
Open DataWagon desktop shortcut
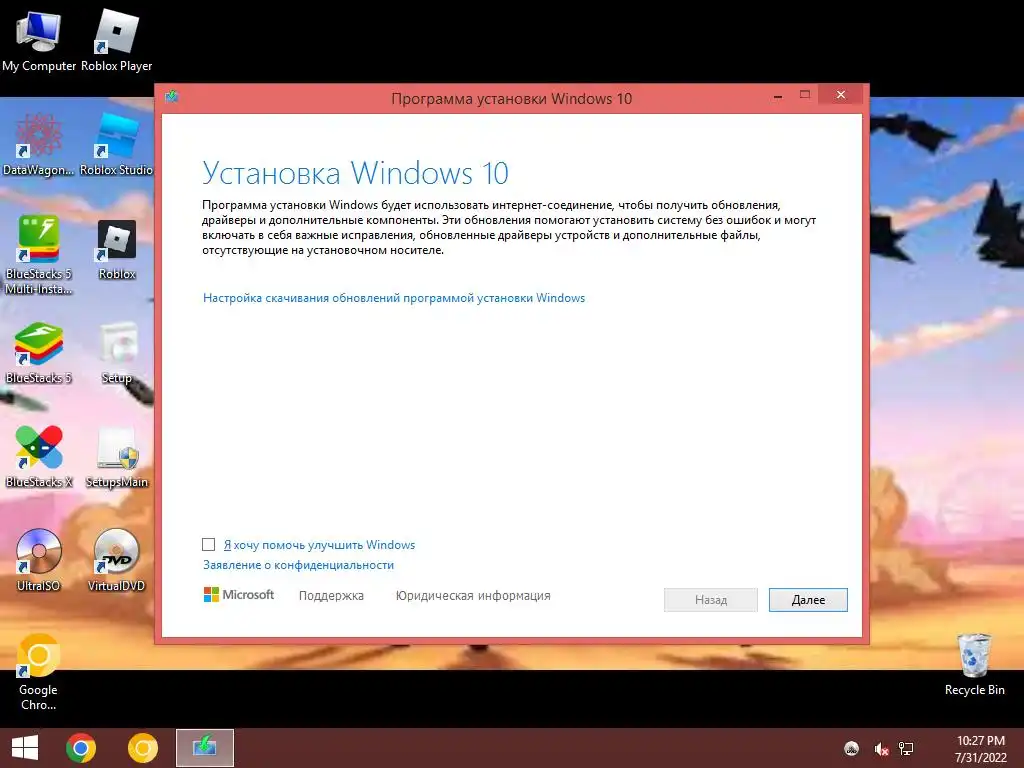click(x=39, y=144)
